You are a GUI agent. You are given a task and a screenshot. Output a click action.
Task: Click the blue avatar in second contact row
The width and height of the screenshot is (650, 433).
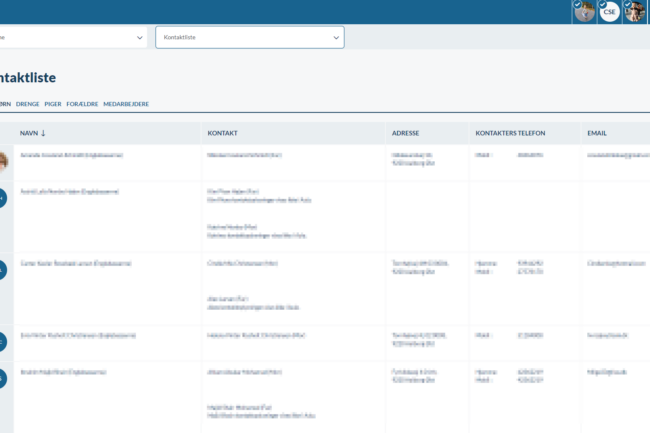pos(2,198)
